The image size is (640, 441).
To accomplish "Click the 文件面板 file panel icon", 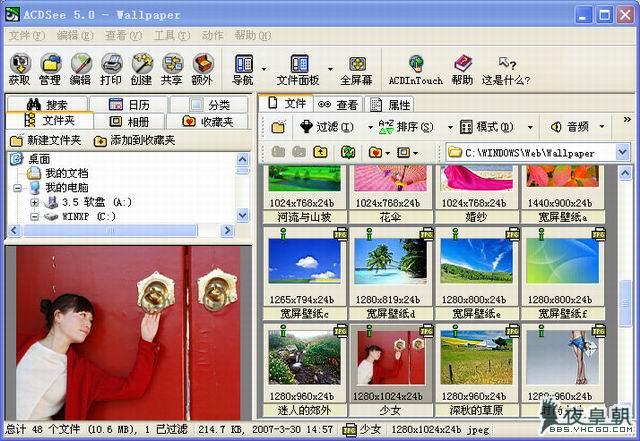I will tap(299, 69).
